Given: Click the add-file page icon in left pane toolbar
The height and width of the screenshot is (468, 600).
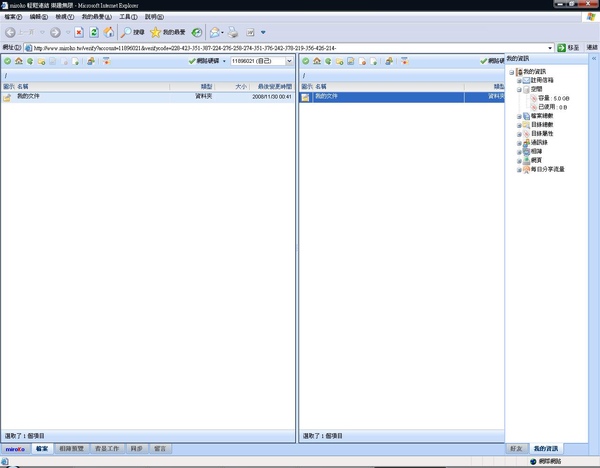Looking at the screenshot, I should coord(75,62).
